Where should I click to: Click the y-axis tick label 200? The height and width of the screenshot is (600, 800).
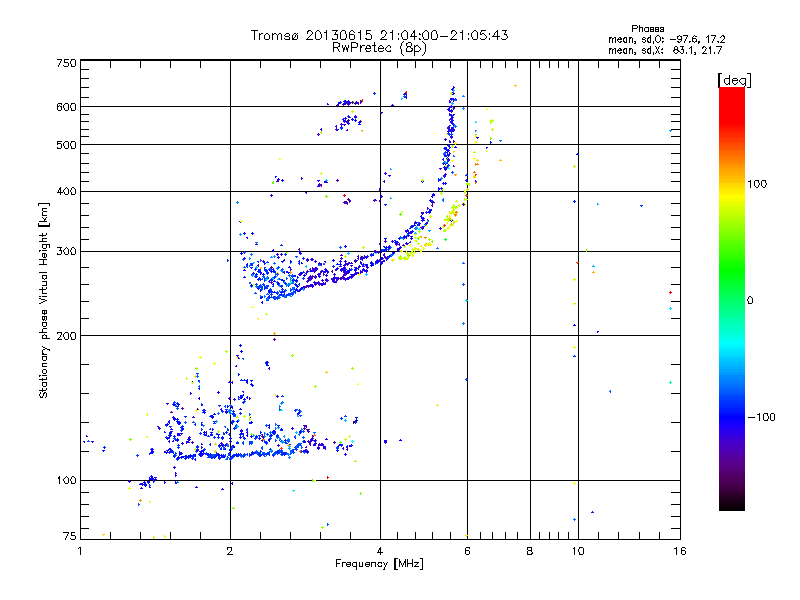tap(66, 336)
